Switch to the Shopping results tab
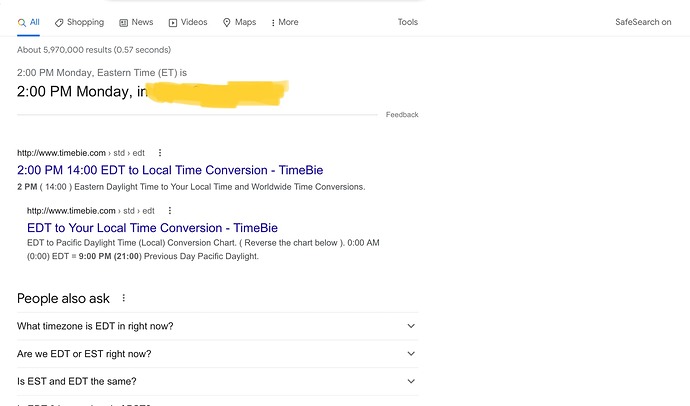 pyautogui.click(x=85, y=22)
